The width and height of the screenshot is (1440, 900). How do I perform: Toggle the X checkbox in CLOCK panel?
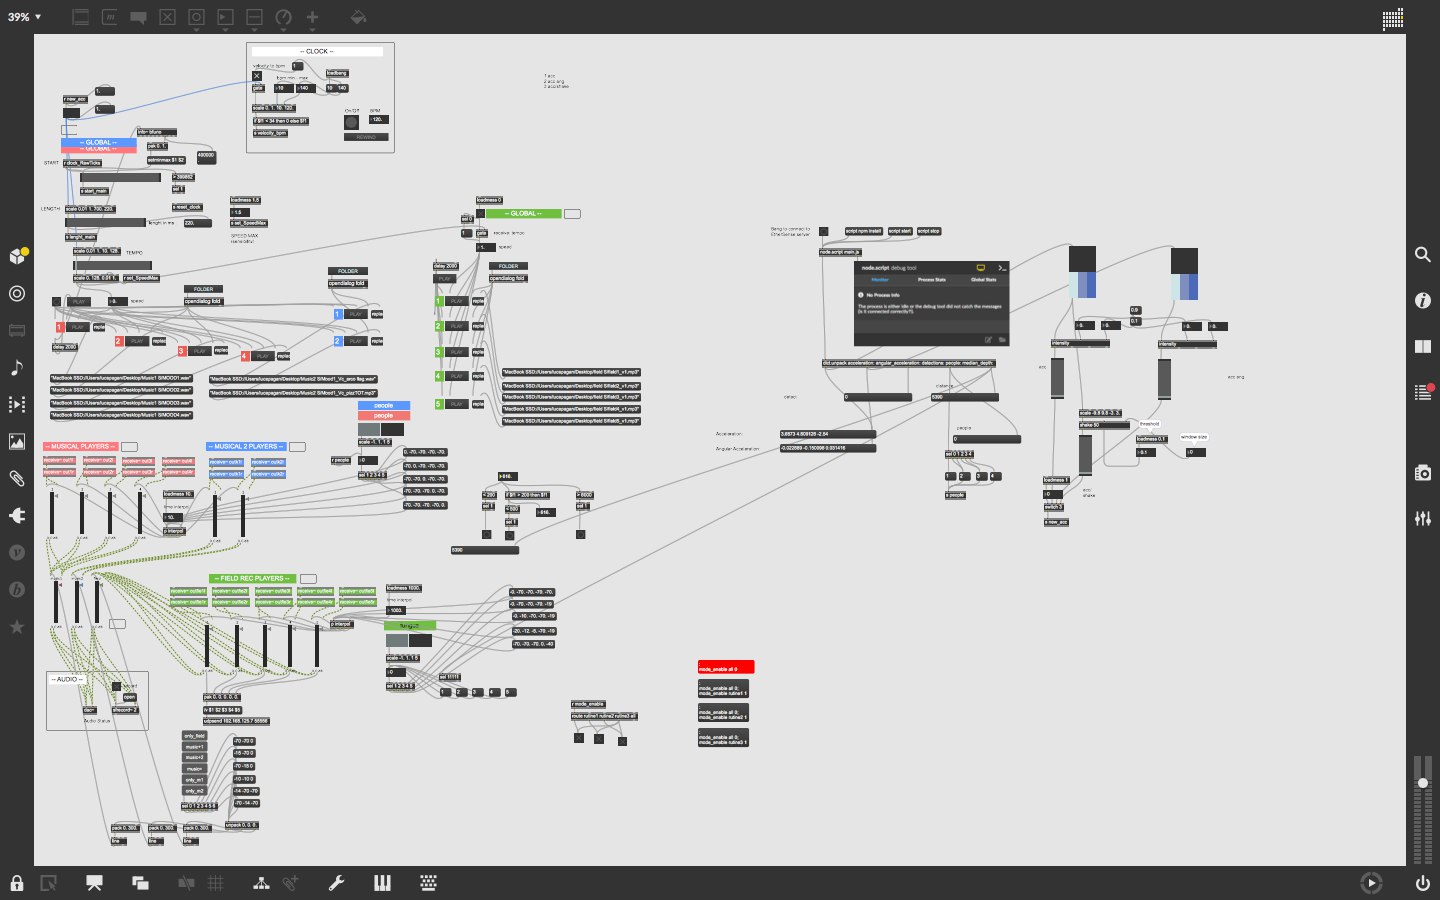click(x=257, y=76)
